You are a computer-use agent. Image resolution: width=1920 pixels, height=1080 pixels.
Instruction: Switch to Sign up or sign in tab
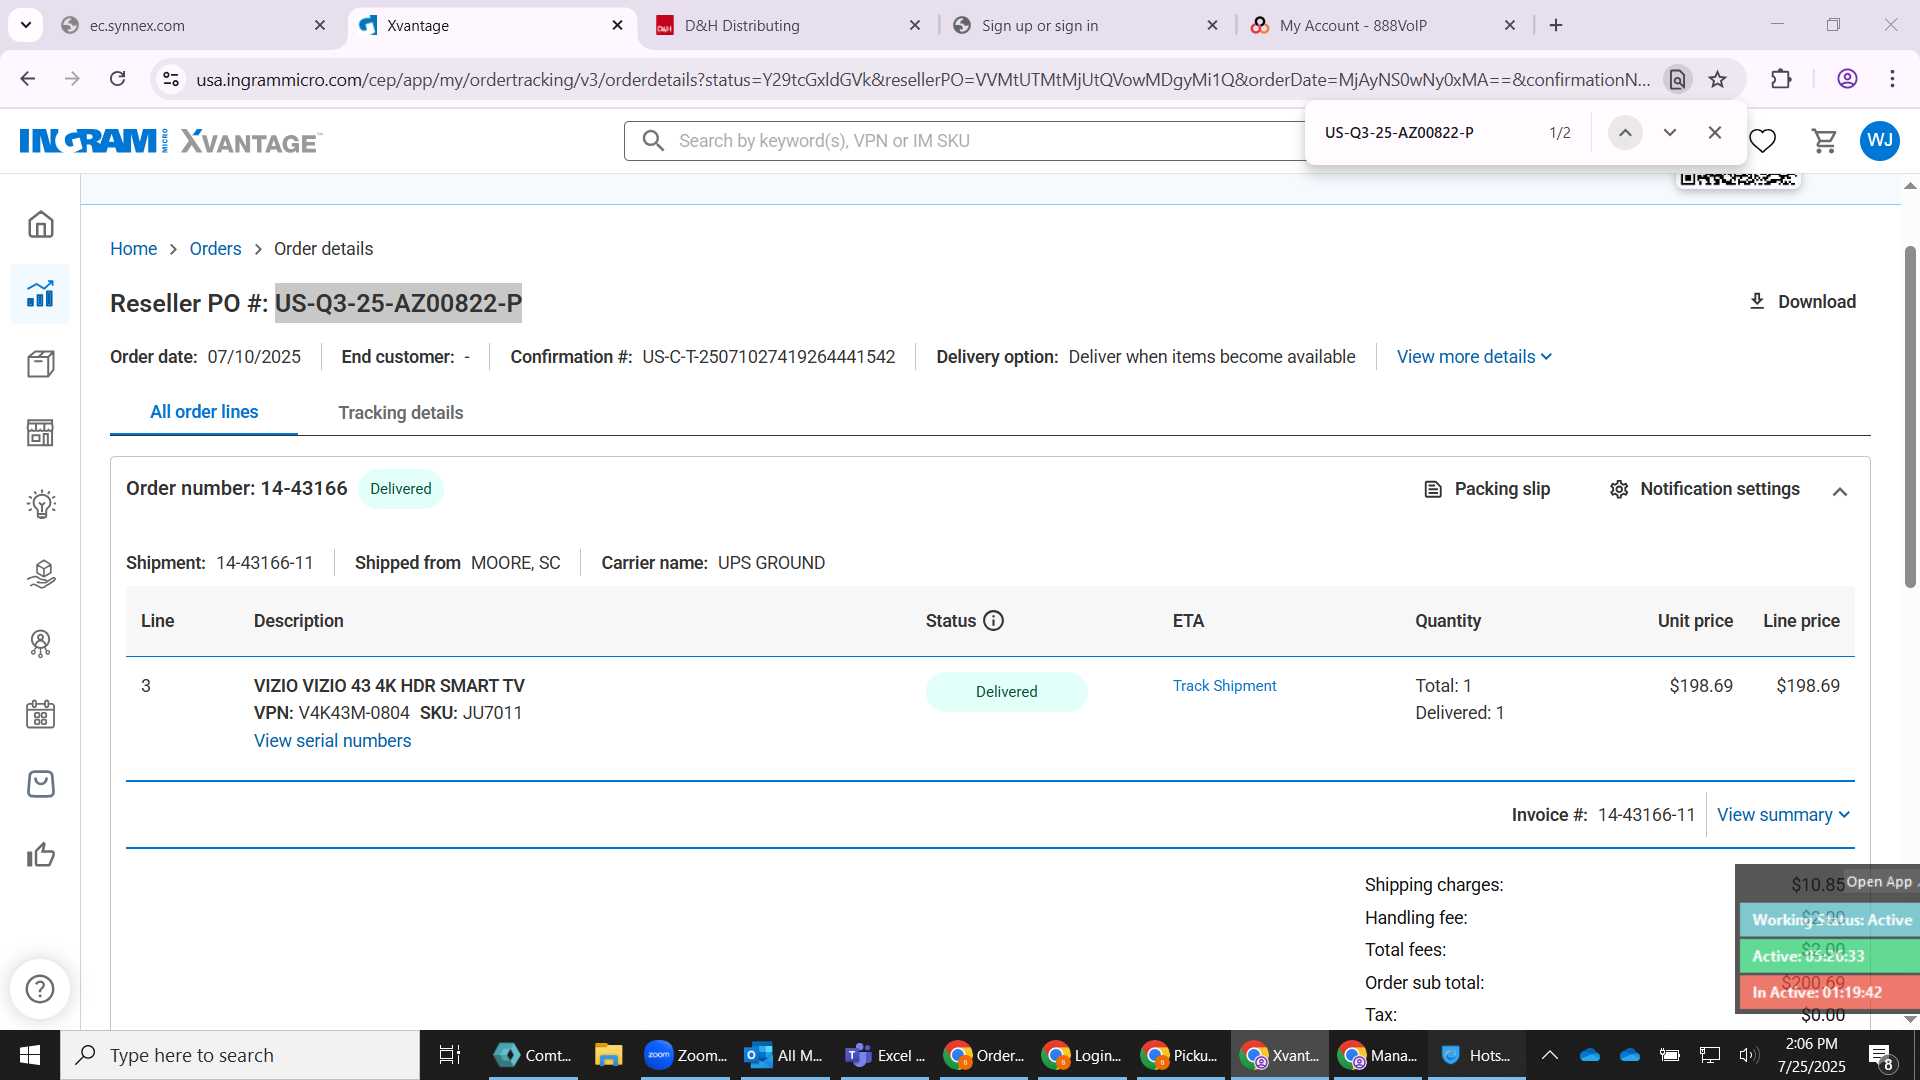pyautogui.click(x=1087, y=25)
